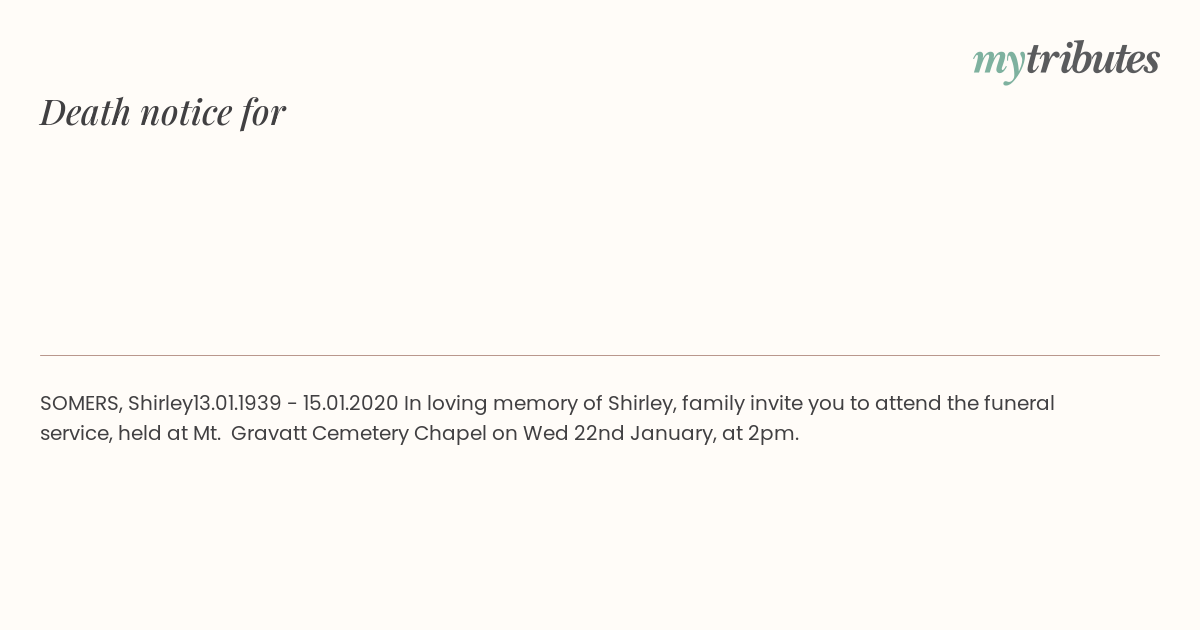
Task: Select the birth date 13.01.1939
Action: (x=238, y=403)
